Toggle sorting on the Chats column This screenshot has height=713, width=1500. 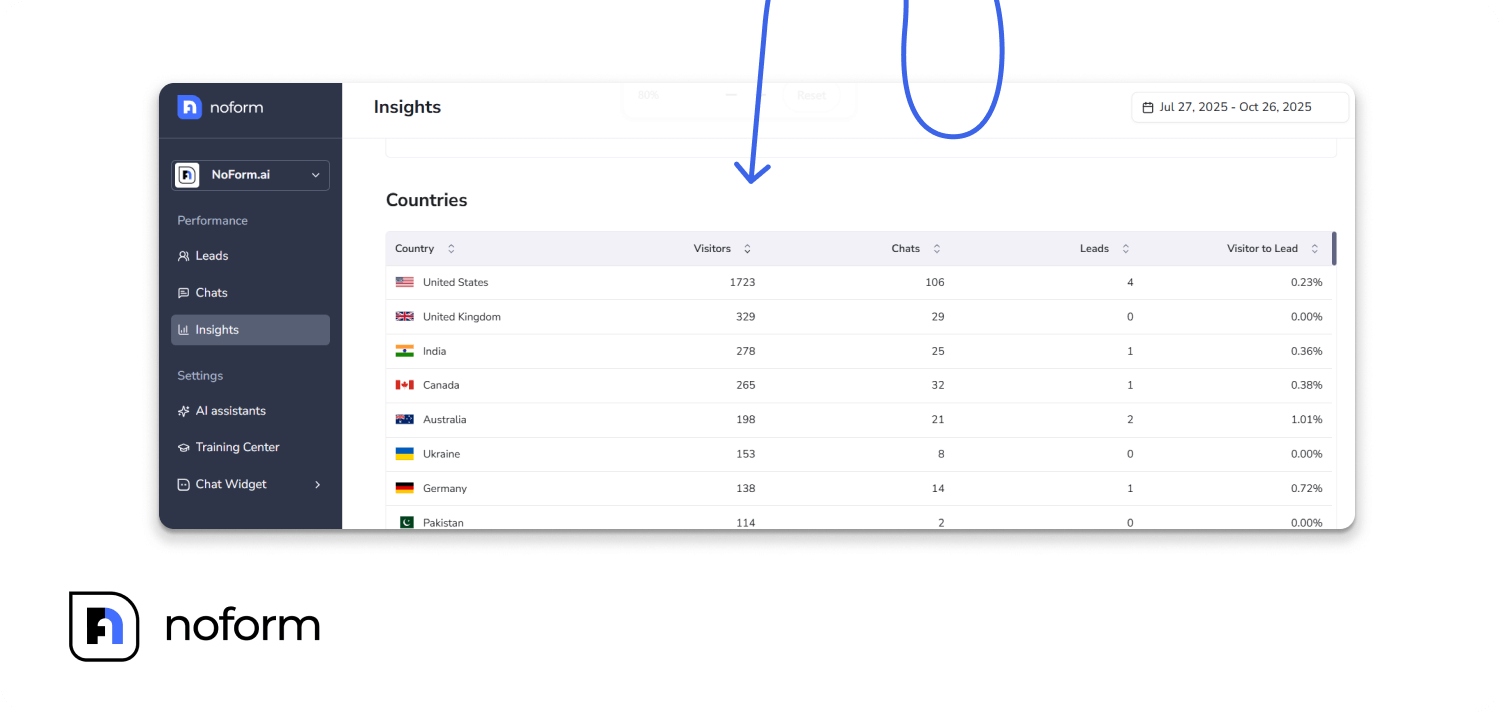click(x=936, y=248)
